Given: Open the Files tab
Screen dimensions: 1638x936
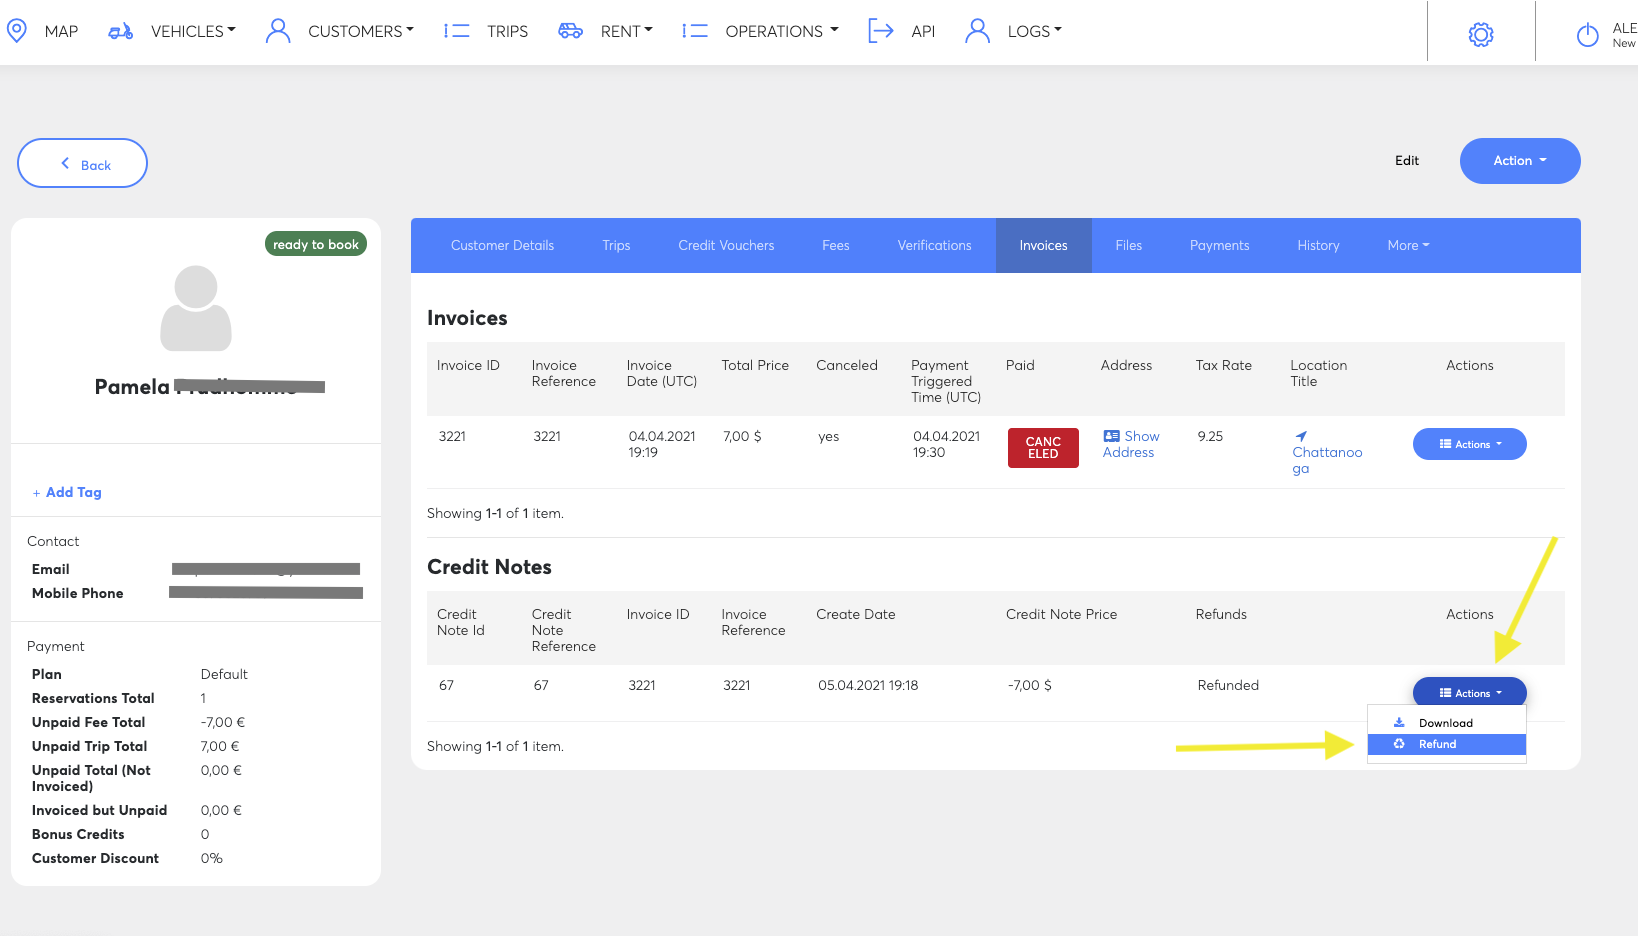Looking at the screenshot, I should [x=1128, y=245].
